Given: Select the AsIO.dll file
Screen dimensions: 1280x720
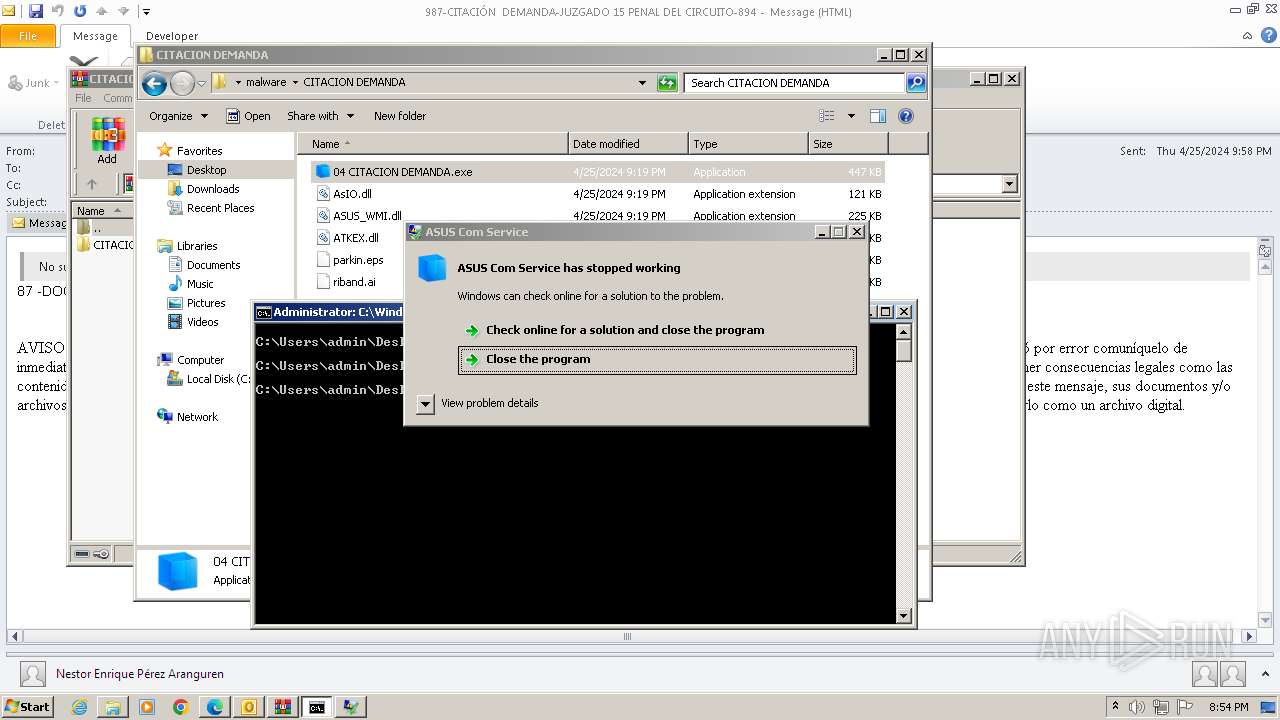Looking at the screenshot, I should [x=352, y=194].
